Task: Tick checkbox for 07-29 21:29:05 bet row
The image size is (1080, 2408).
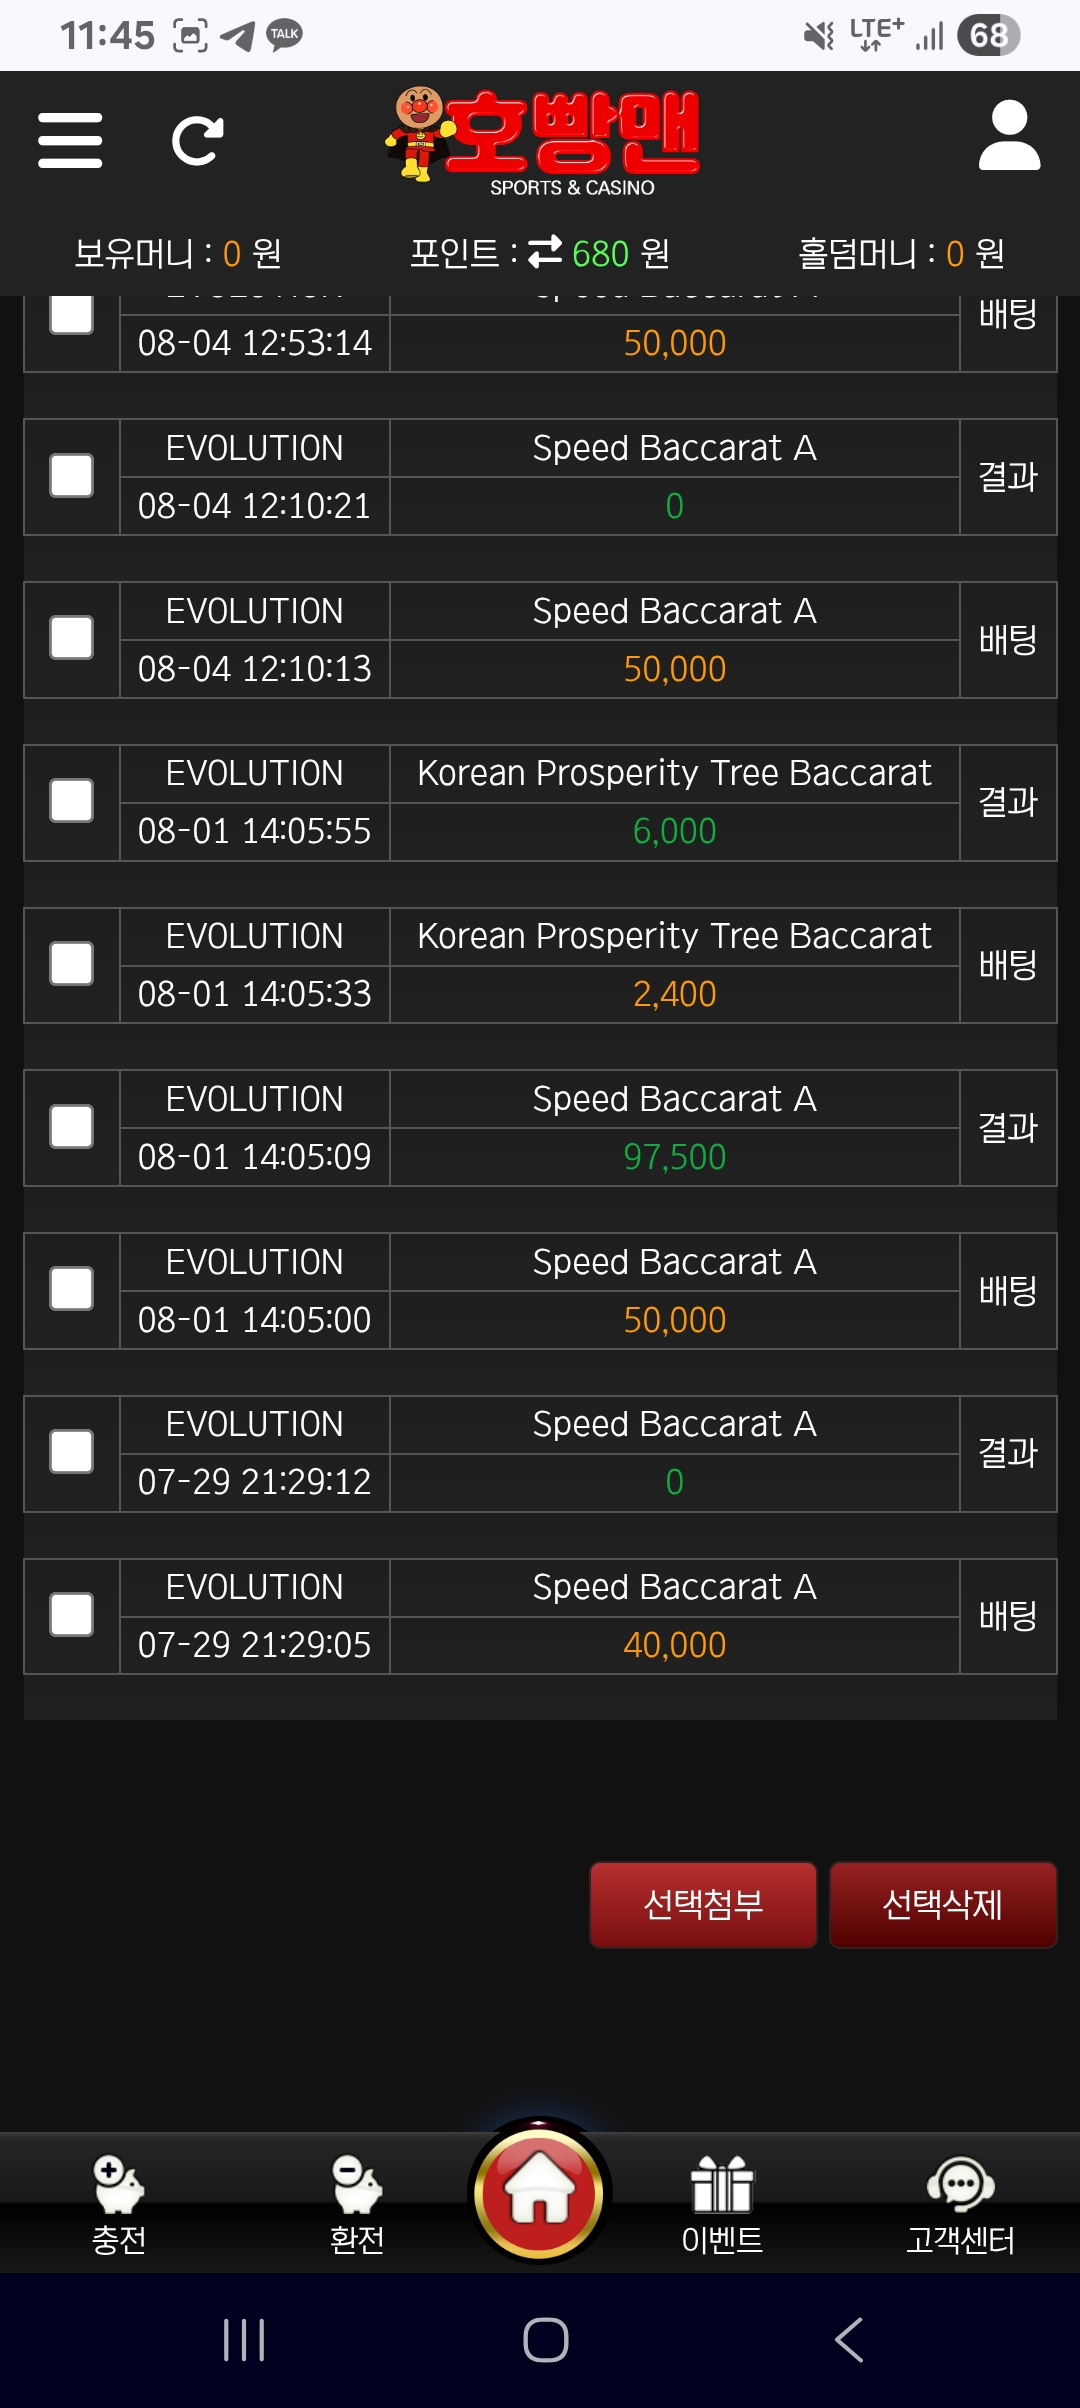Action: 72,1615
